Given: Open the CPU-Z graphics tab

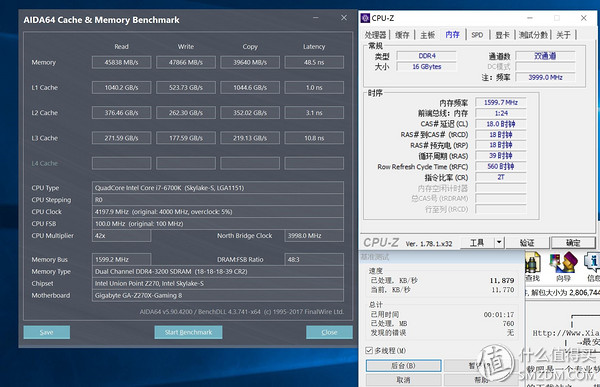Looking at the screenshot, I should (x=502, y=35).
